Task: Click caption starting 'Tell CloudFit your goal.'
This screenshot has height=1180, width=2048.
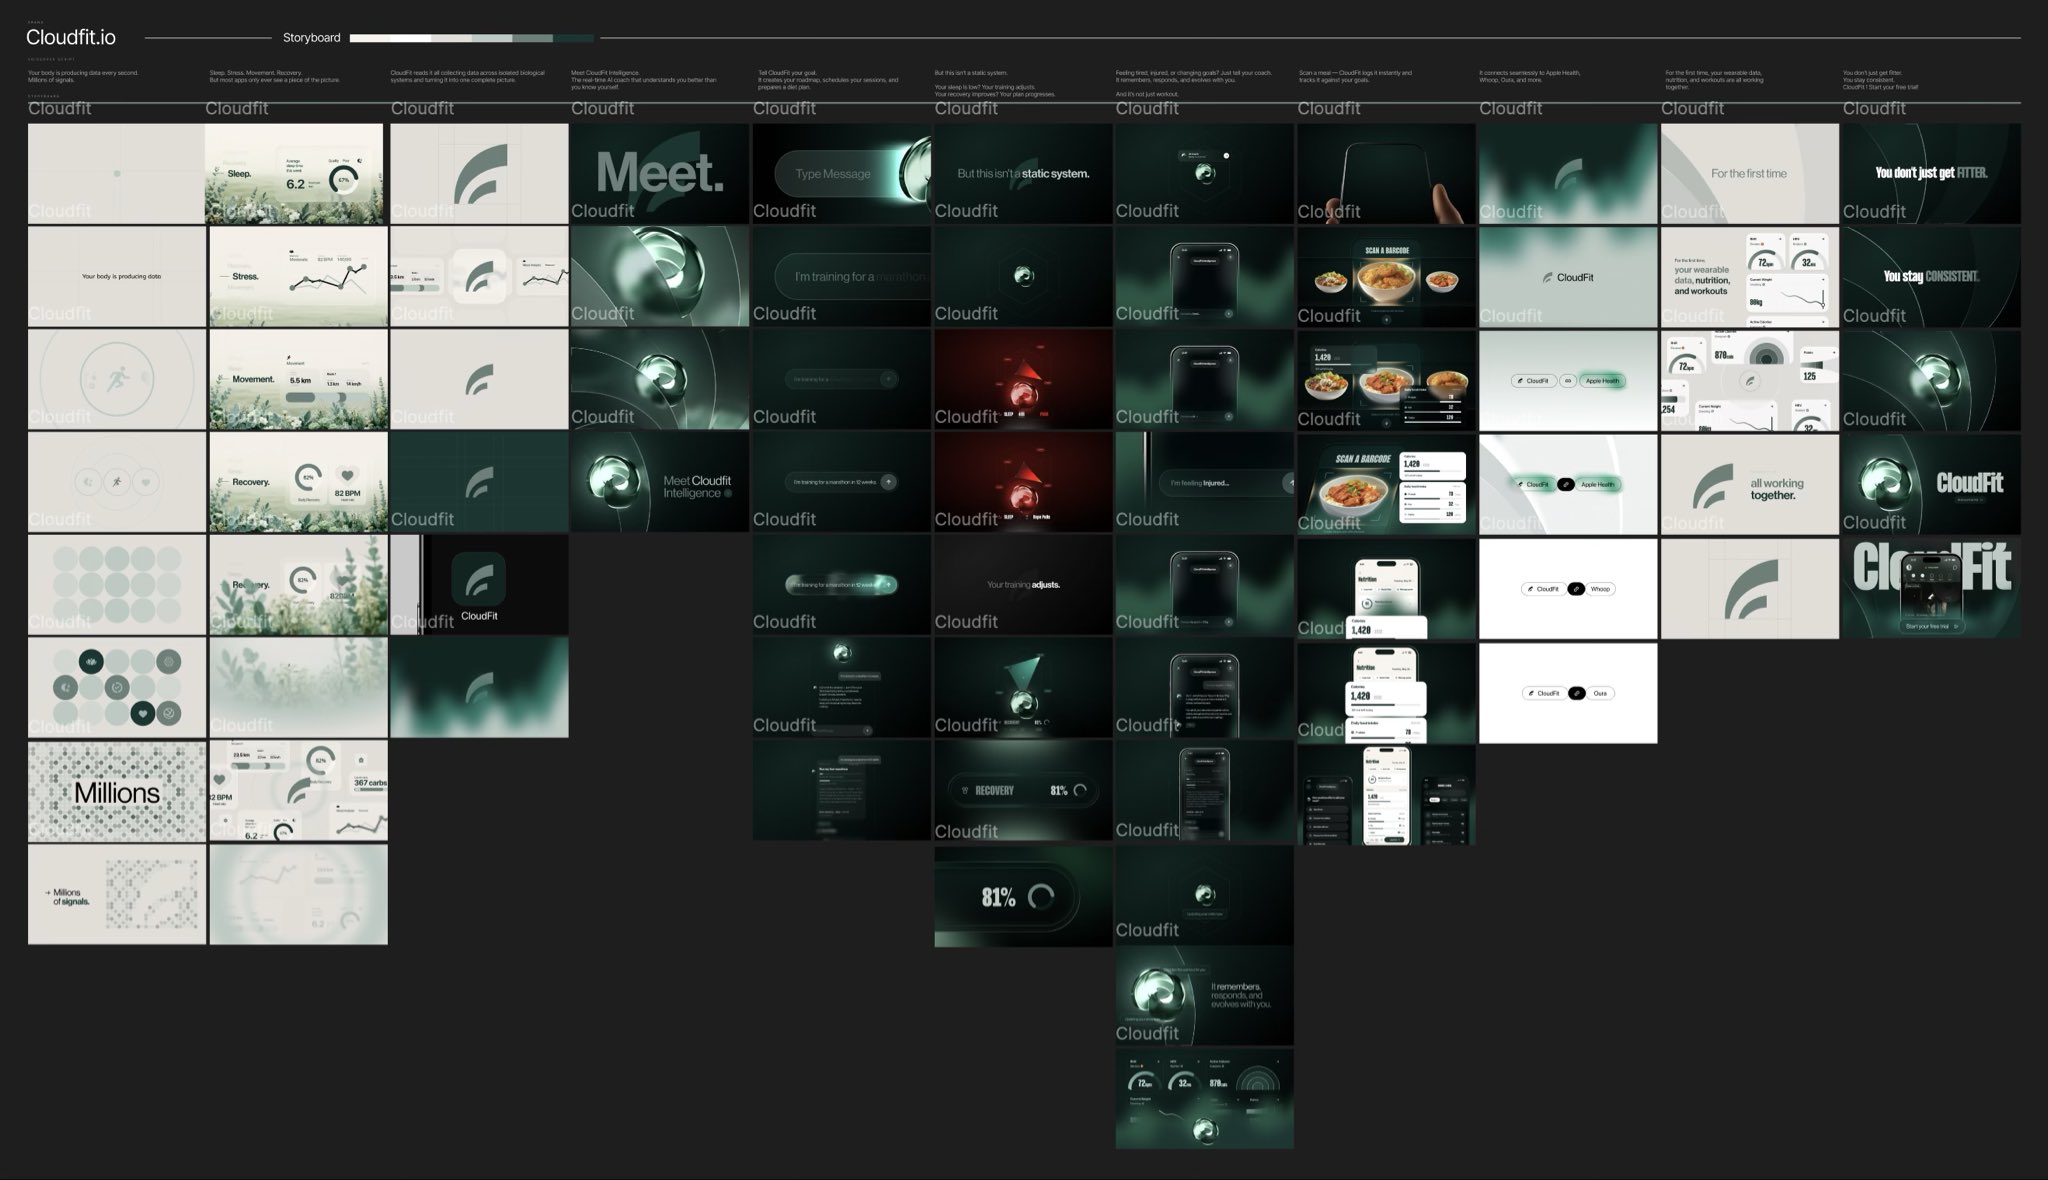Action: [828, 80]
